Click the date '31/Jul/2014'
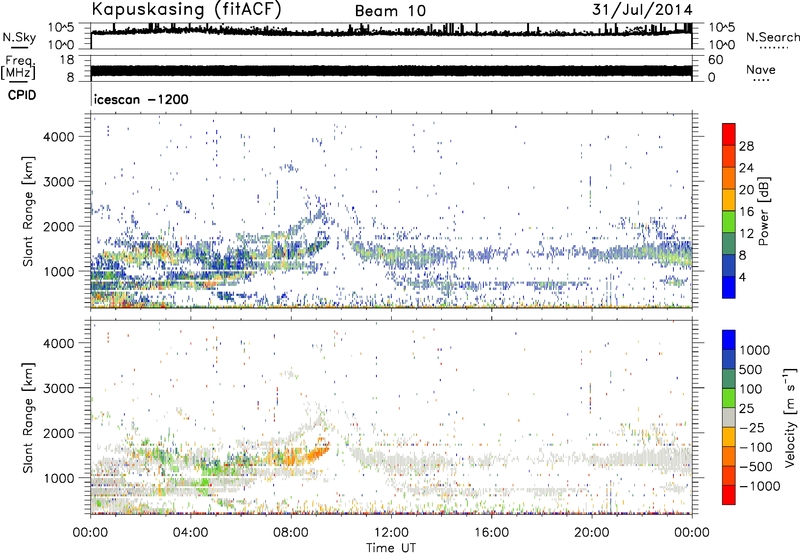The image size is (800, 554). (642, 10)
